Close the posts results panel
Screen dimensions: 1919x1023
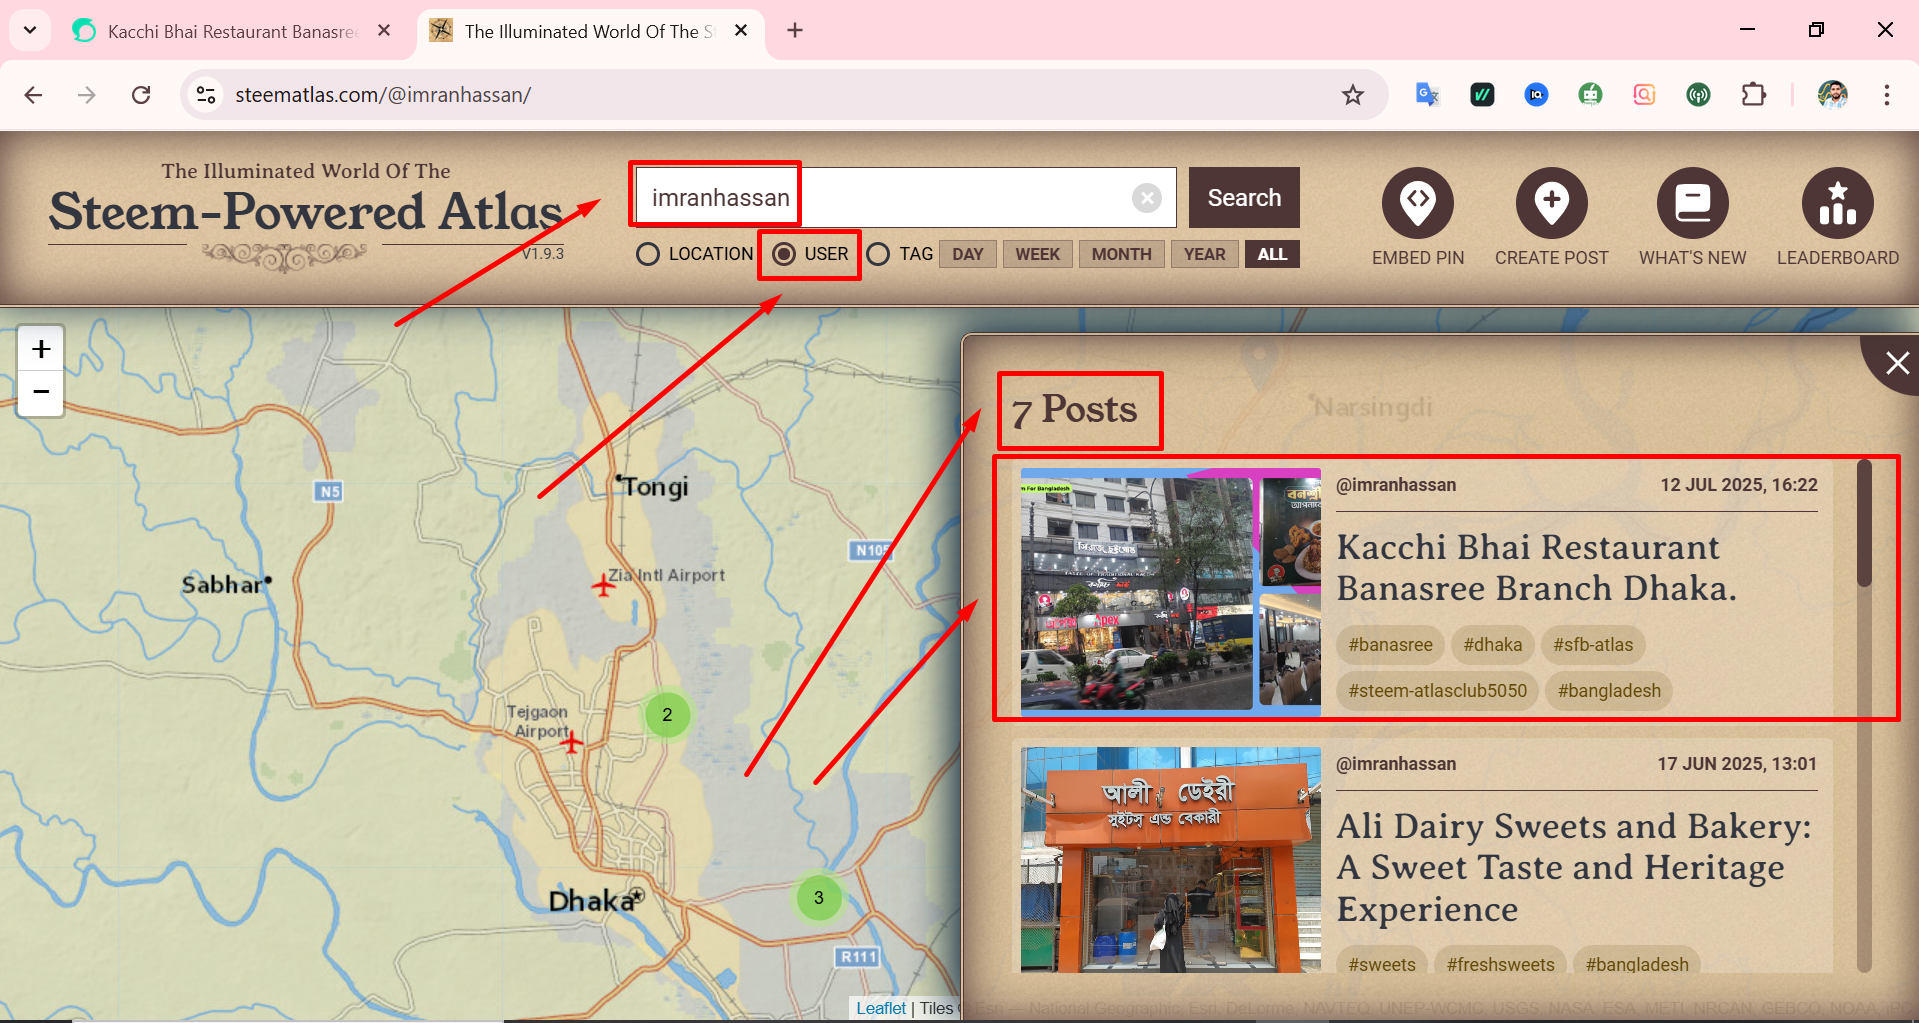point(1895,363)
